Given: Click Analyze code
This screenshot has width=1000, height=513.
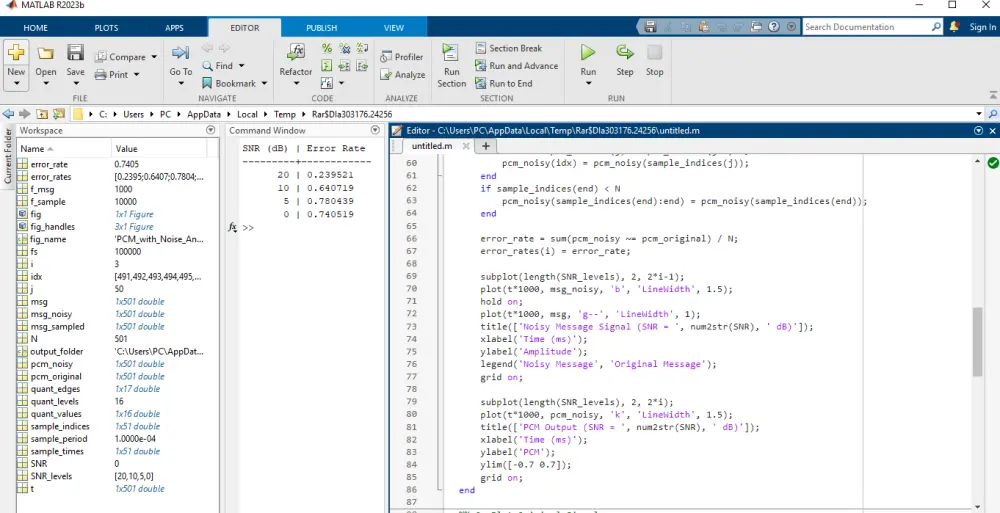Looking at the screenshot, I should coord(402,75).
